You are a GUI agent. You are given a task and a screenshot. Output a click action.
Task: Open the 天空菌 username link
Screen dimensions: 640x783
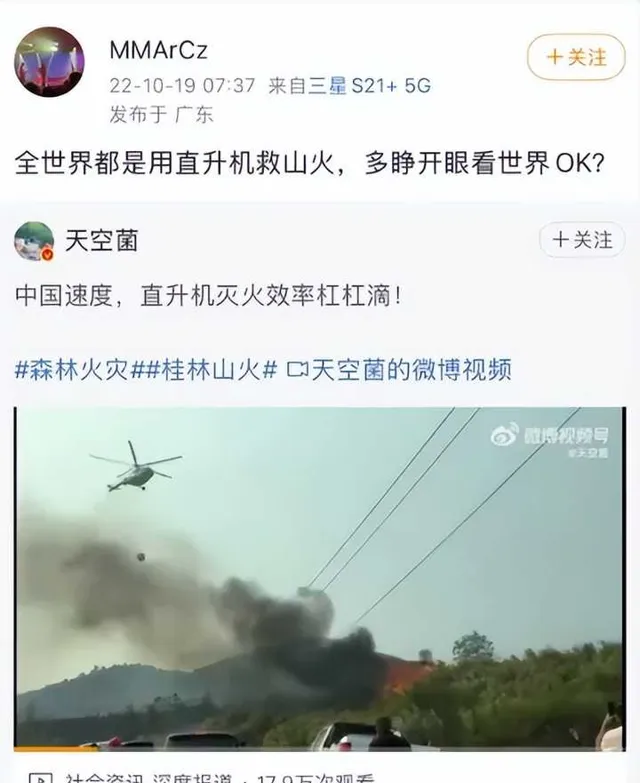[x=101, y=241]
